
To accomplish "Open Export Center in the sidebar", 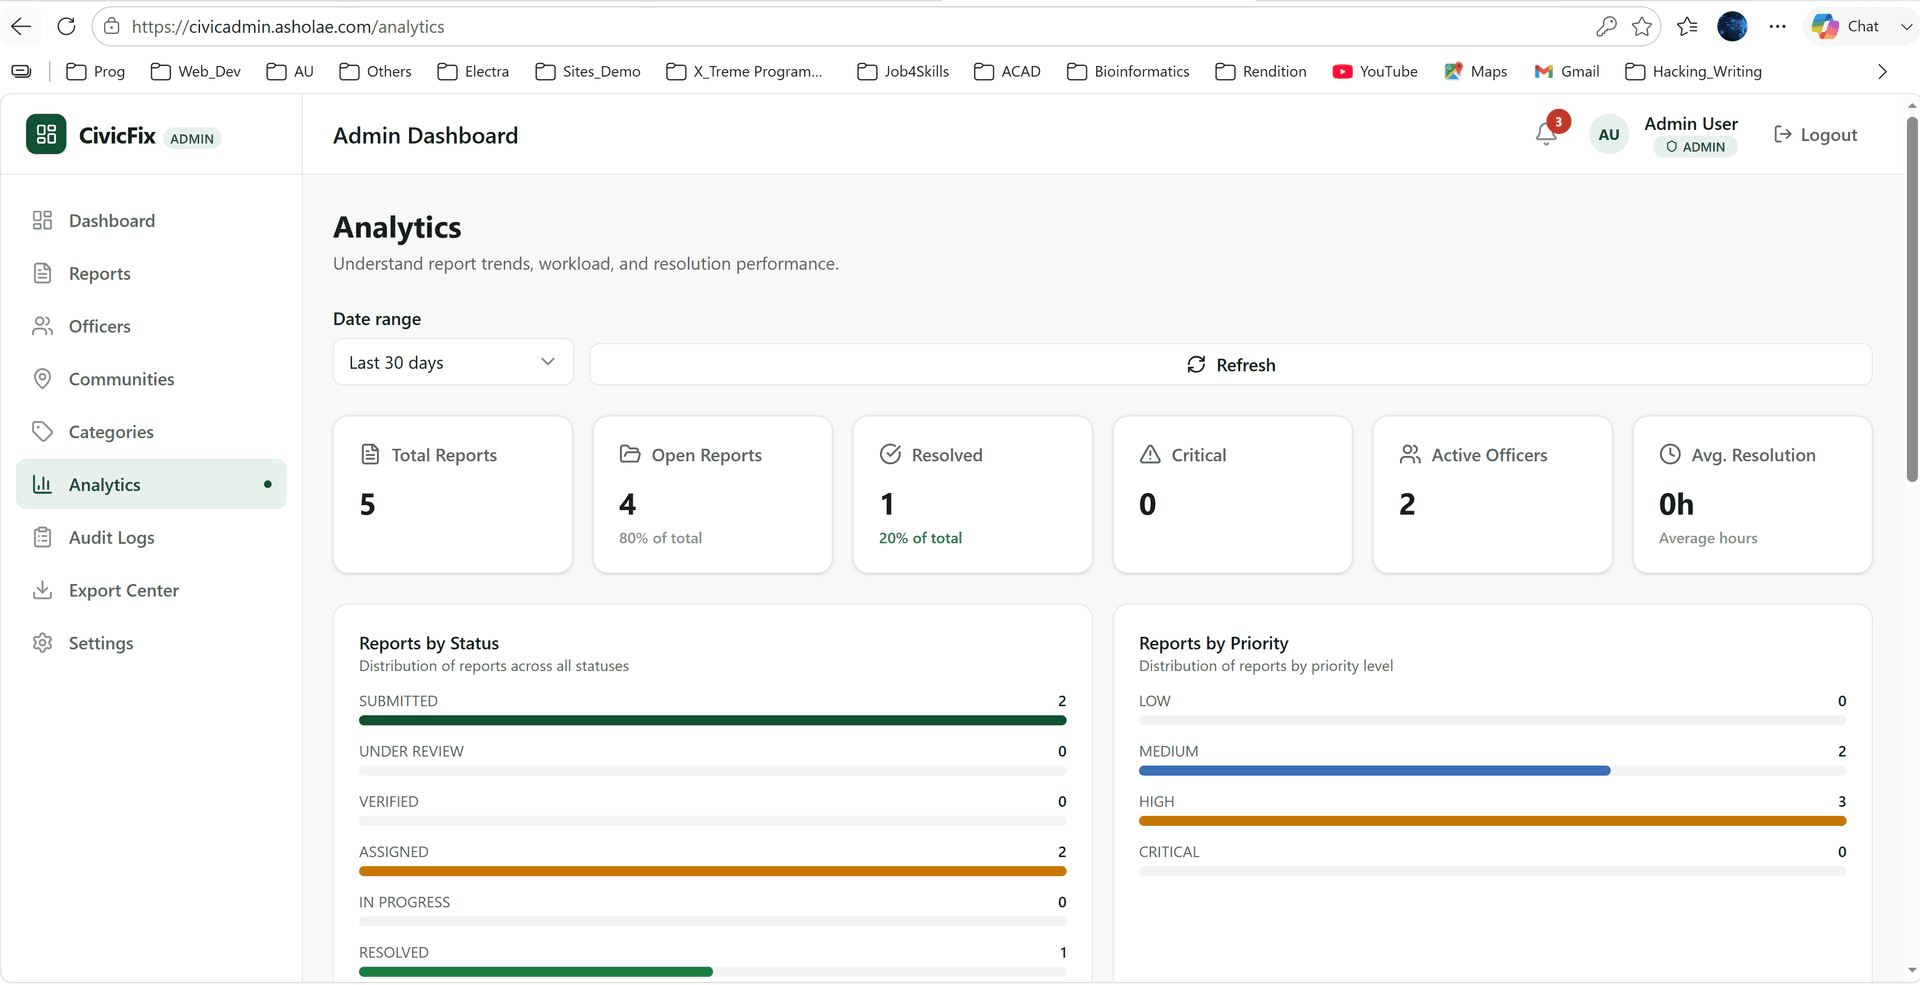I will click(x=151, y=590).
